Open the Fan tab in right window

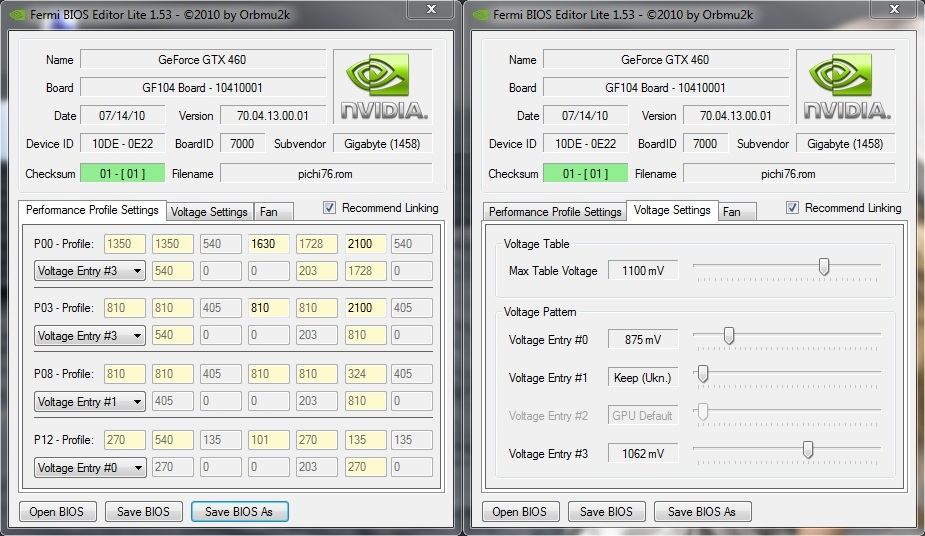tap(737, 212)
